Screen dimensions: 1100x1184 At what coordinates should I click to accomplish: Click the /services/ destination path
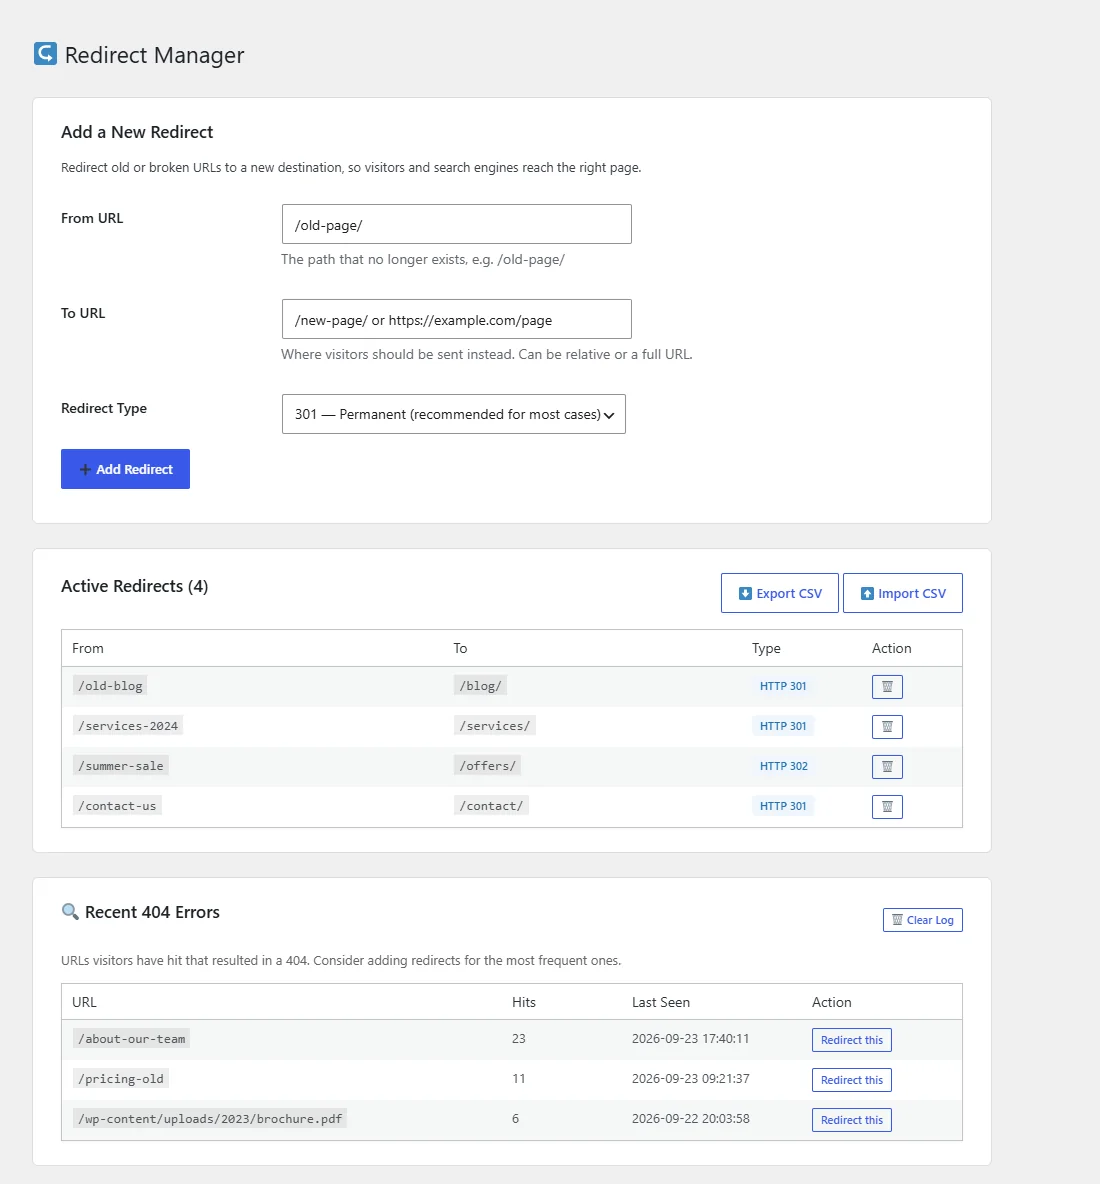click(495, 726)
